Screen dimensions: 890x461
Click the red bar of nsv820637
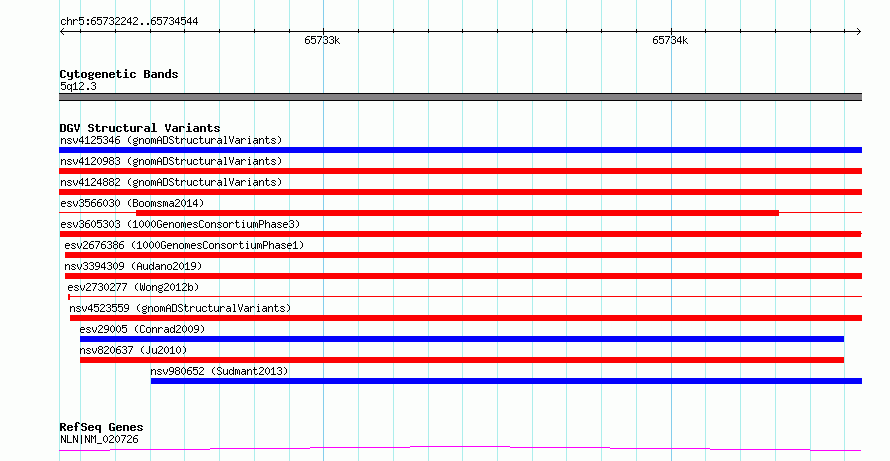462,361
